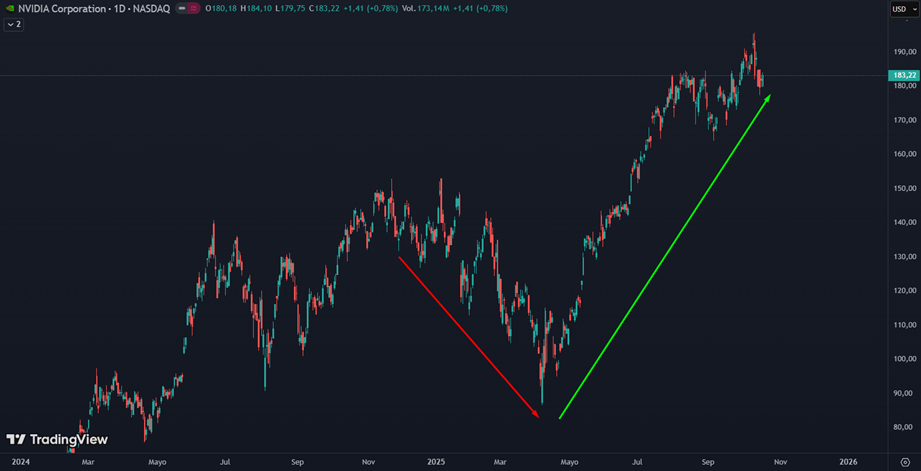Click the NVIDIA Corporation · 1D · NASDAQ title
Viewport: 921px width, 471px height.
[x=94, y=9]
